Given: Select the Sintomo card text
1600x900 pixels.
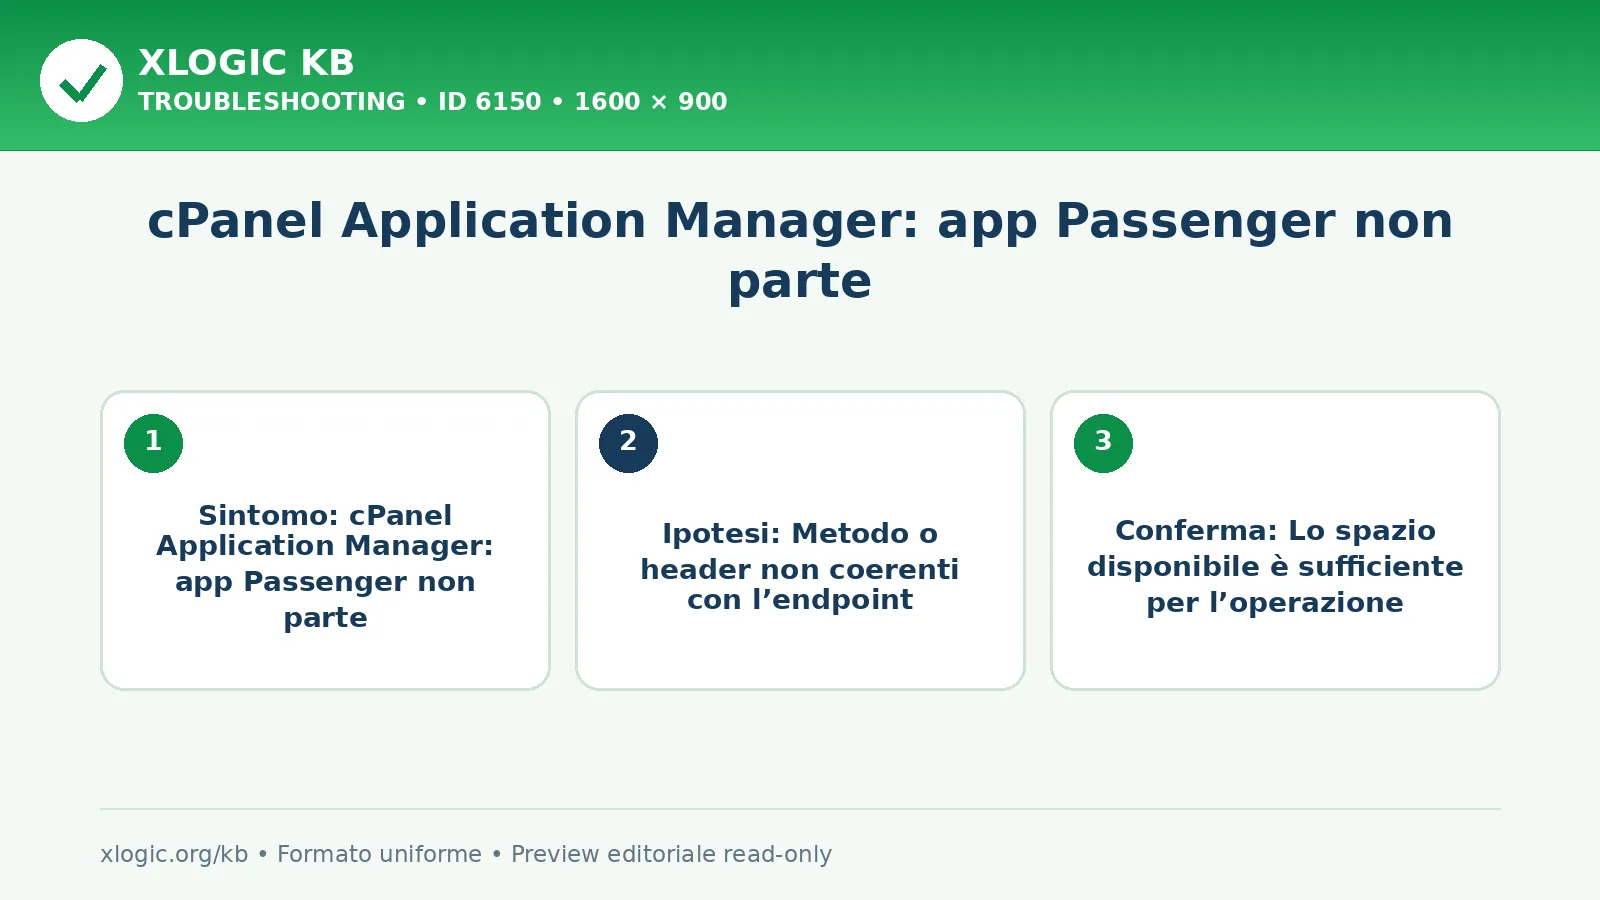Looking at the screenshot, I should [x=325, y=566].
